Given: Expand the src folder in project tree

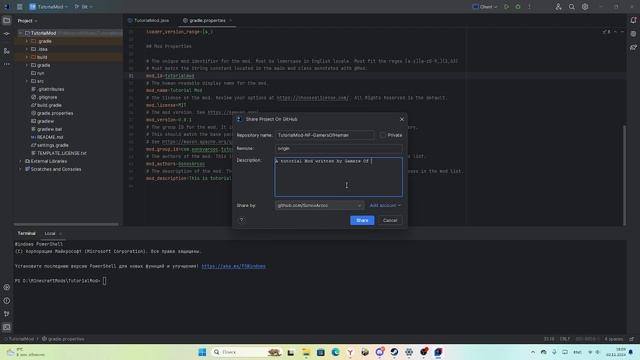Looking at the screenshot, I should pyautogui.click(x=27, y=81).
